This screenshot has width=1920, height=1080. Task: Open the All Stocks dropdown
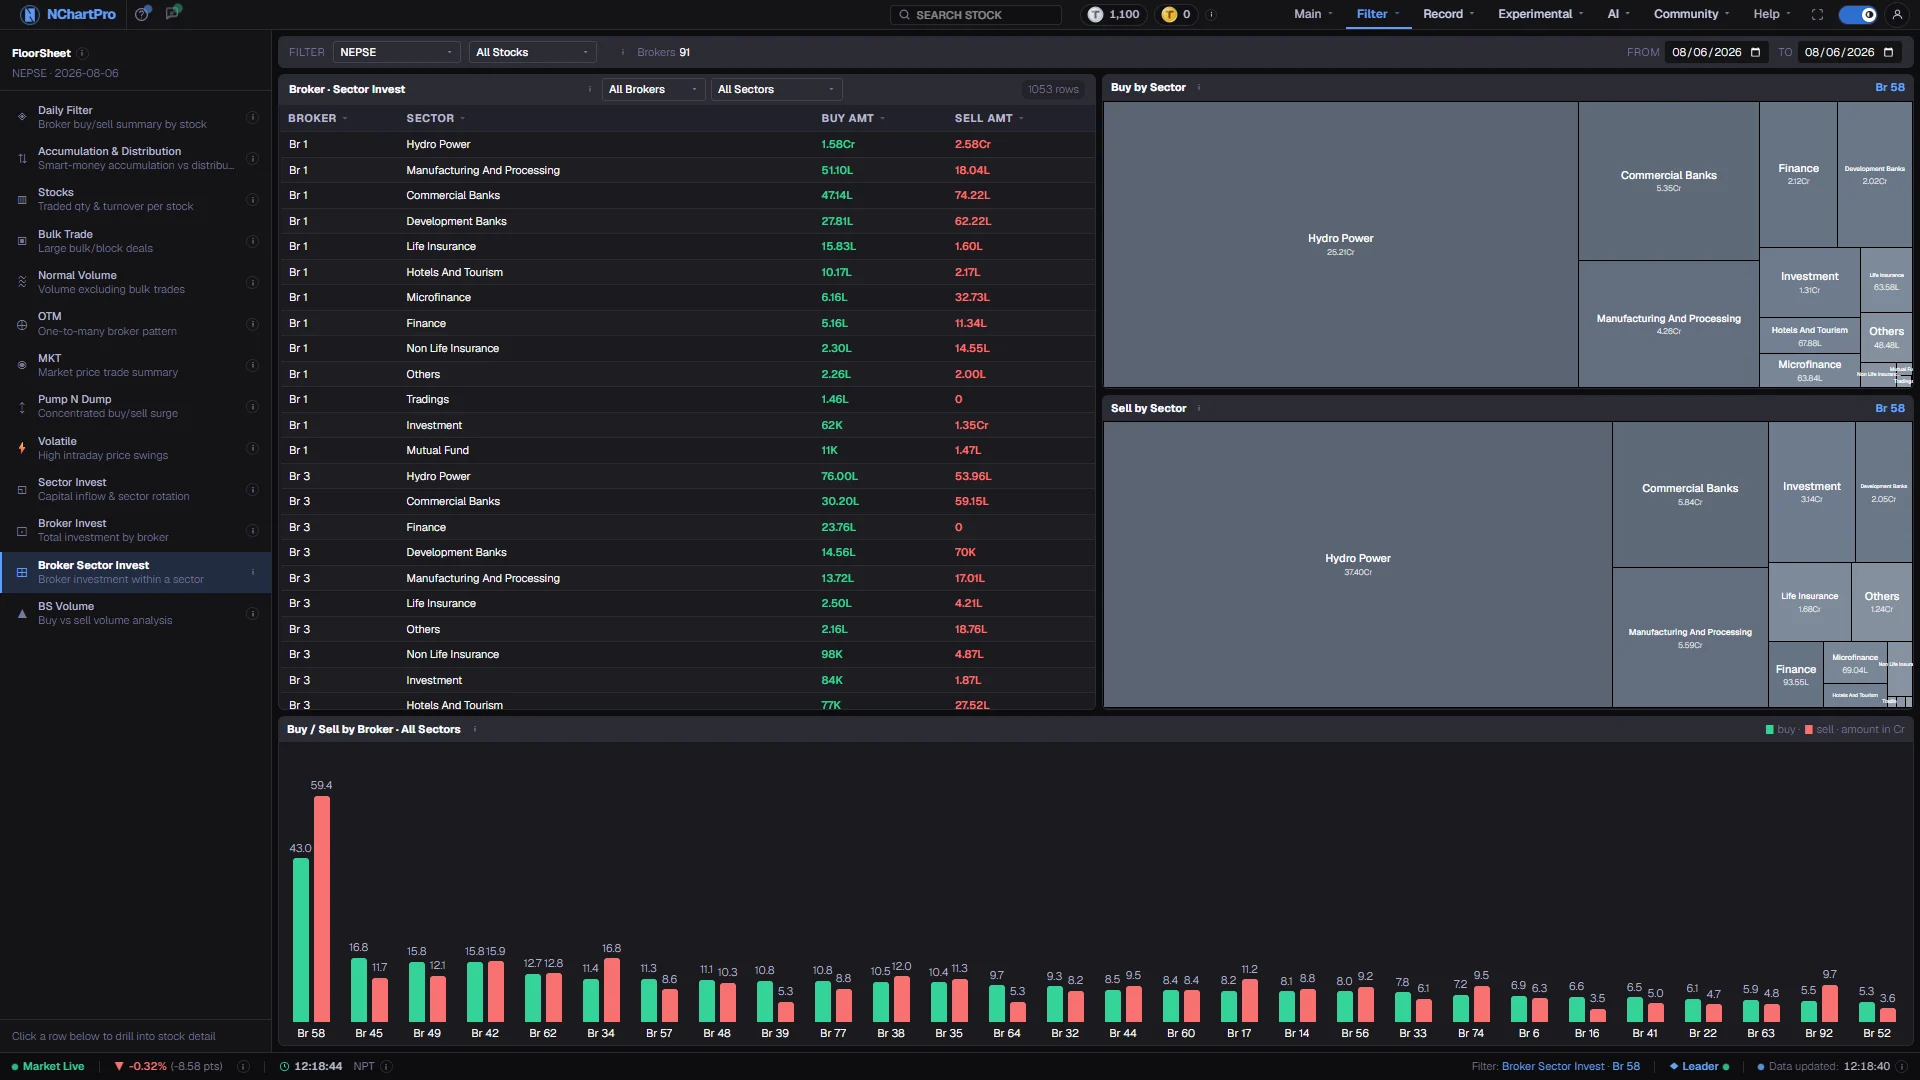tap(533, 52)
